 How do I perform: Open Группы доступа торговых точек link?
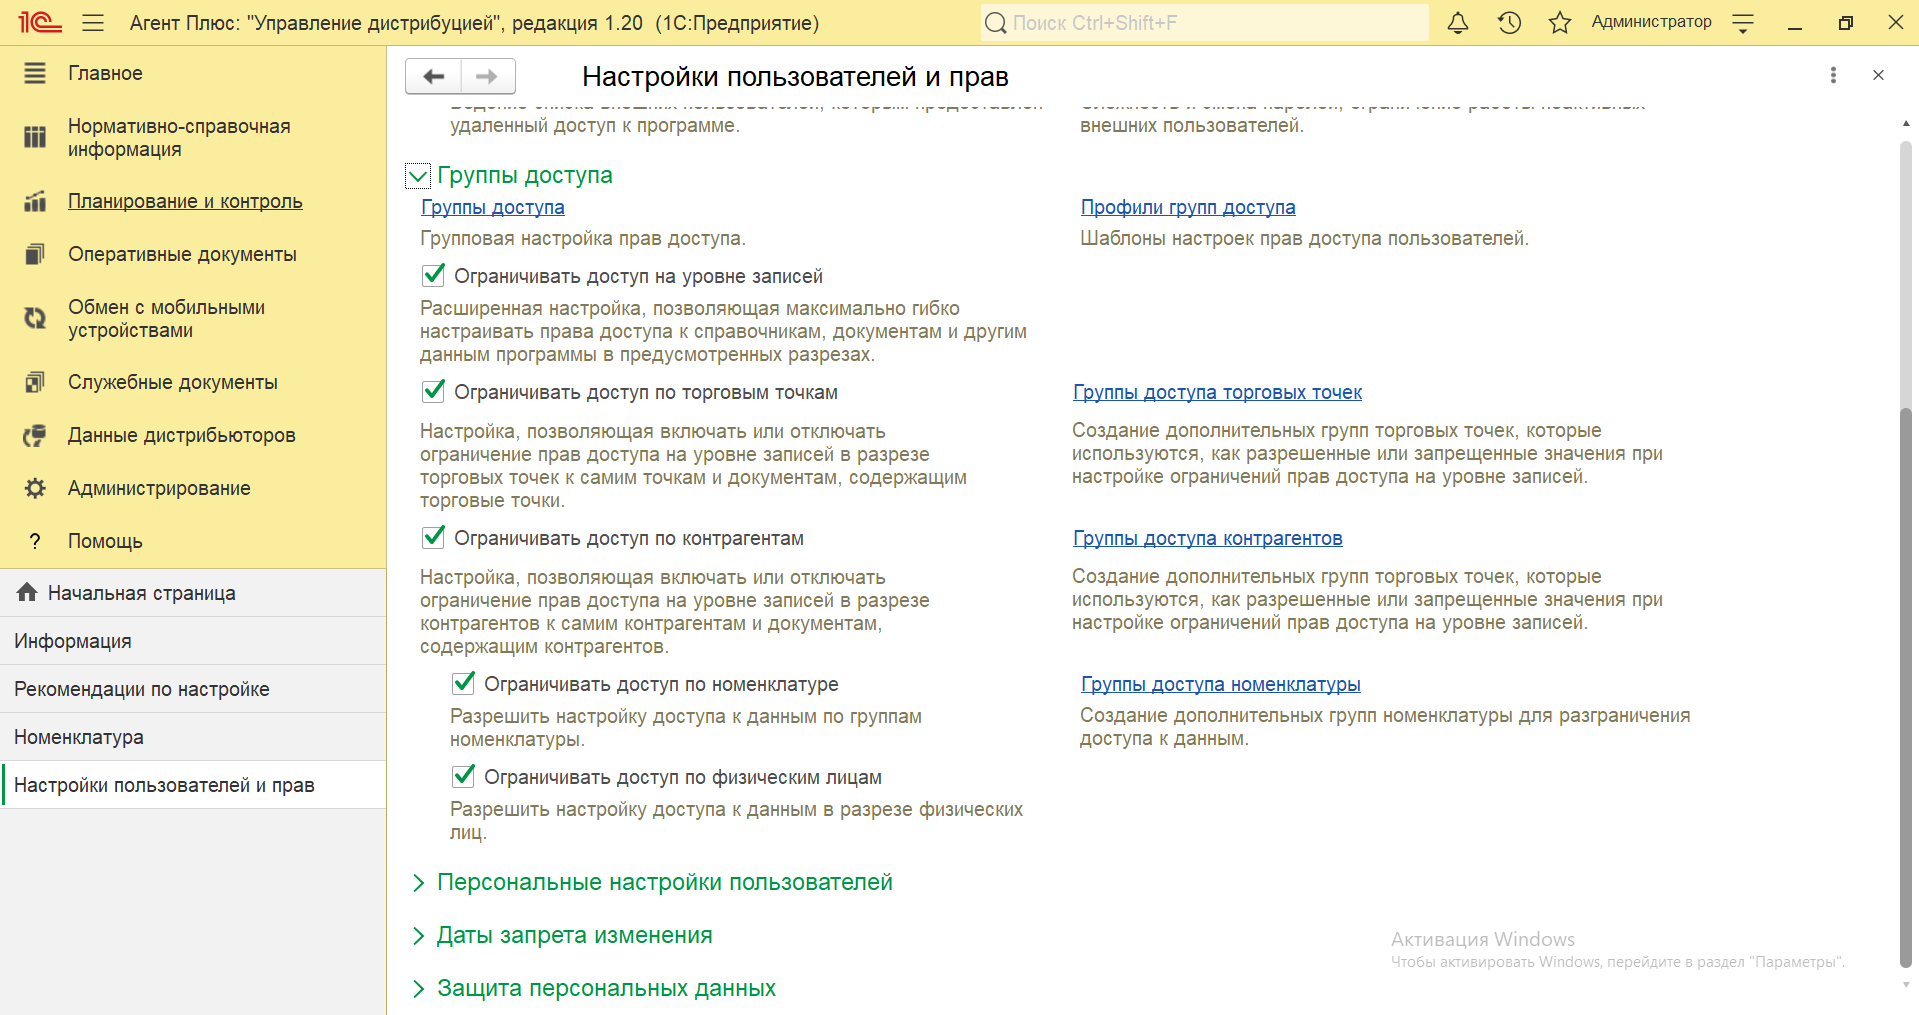point(1218,392)
